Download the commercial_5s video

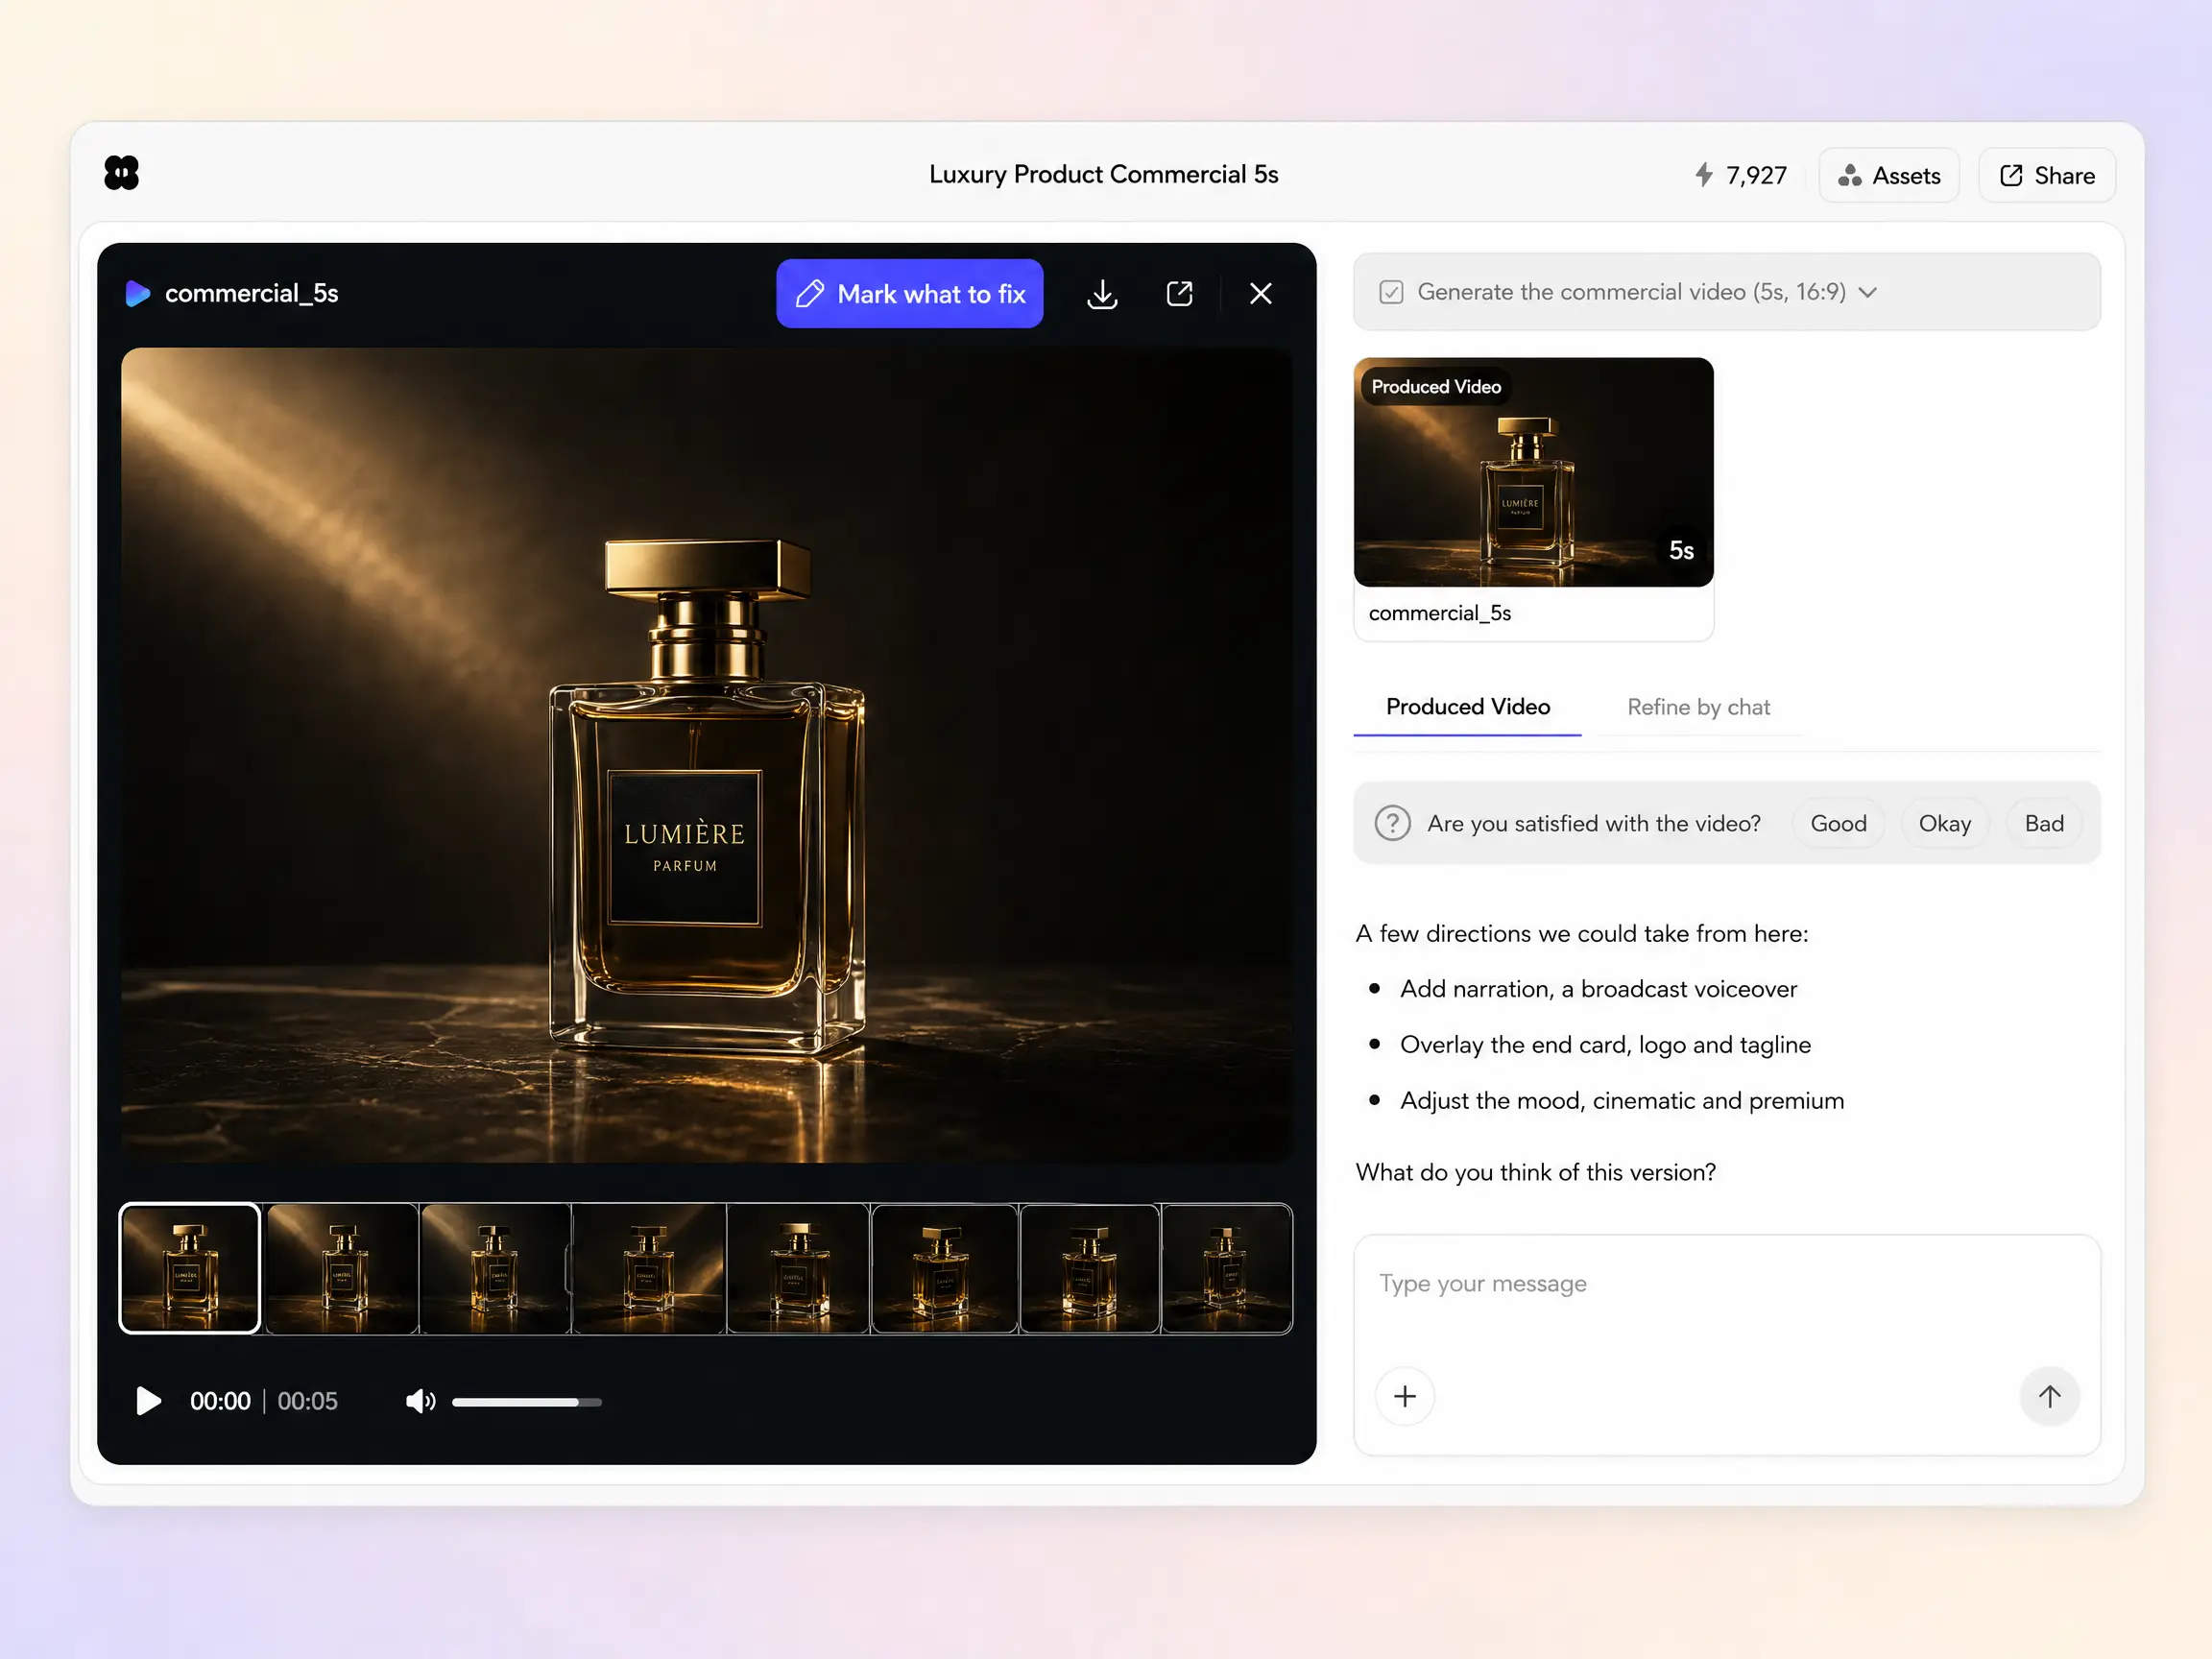coord(1102,293)
